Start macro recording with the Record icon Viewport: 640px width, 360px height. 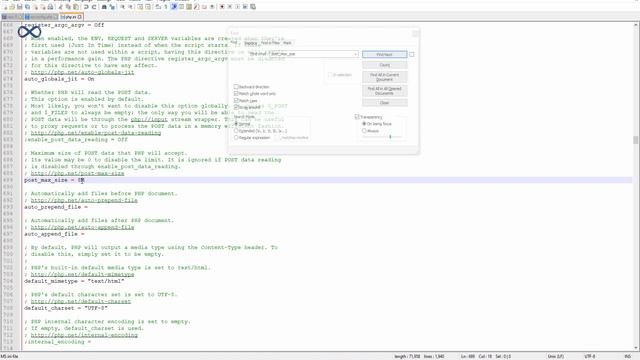[222, 7]
